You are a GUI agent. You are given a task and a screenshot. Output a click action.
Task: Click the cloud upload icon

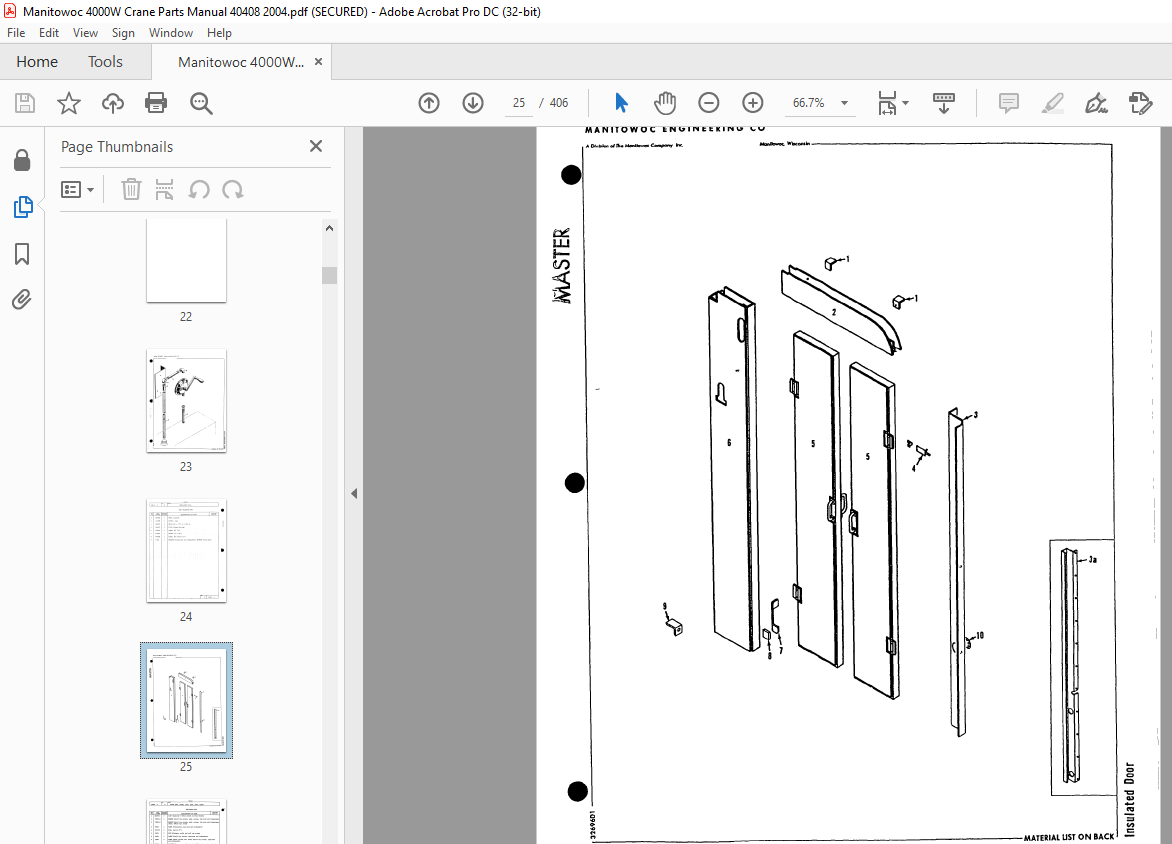(x=113, y=103)
